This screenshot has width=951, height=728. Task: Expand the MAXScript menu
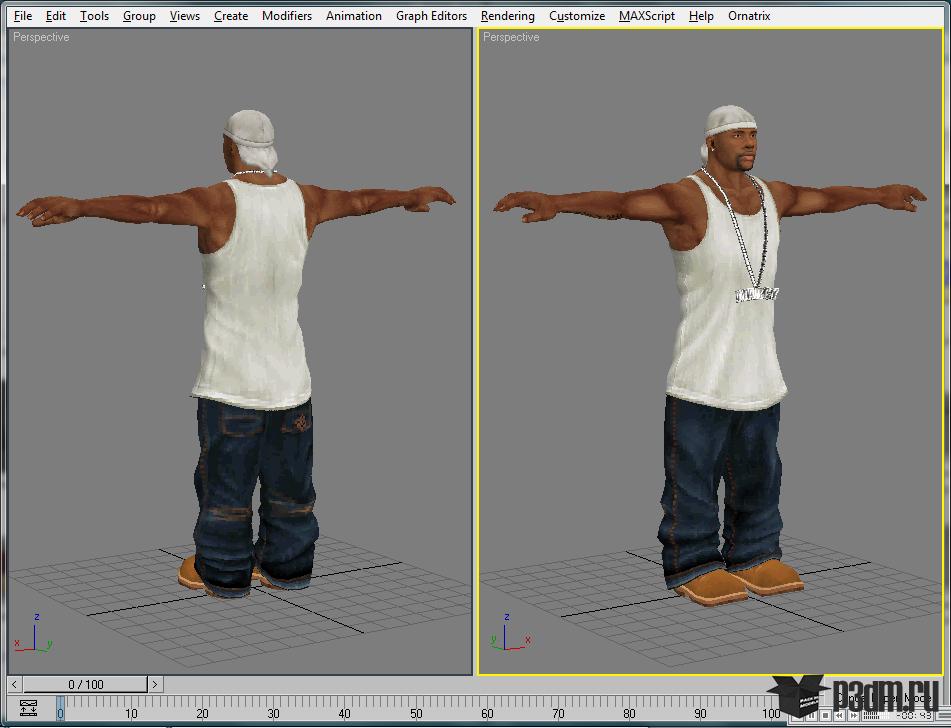pyautogui.click(x=646, y=16)
